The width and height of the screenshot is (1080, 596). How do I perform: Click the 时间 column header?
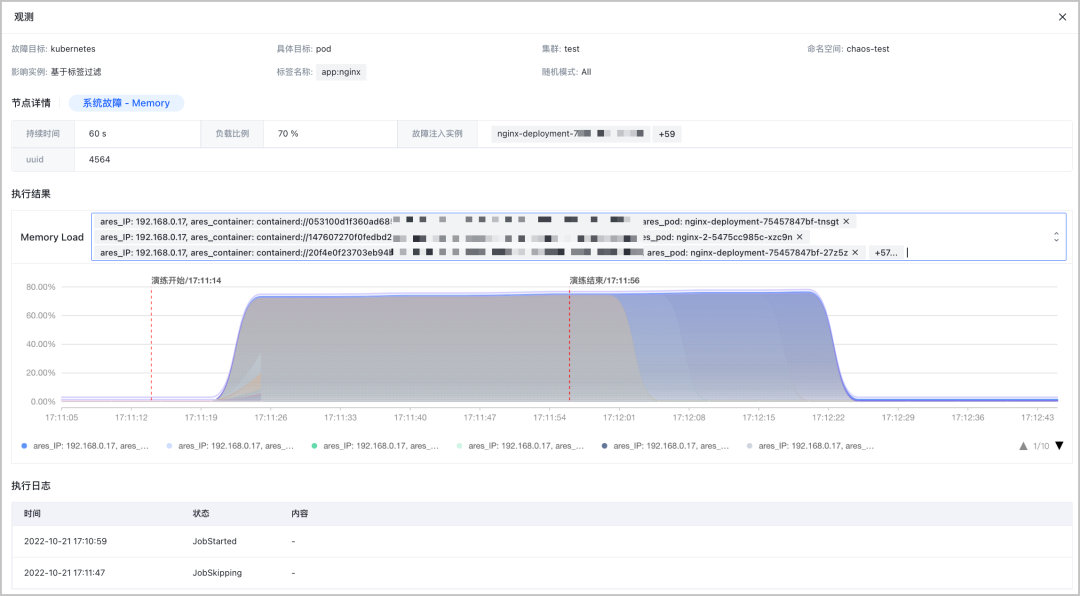[x=32, y=513]
